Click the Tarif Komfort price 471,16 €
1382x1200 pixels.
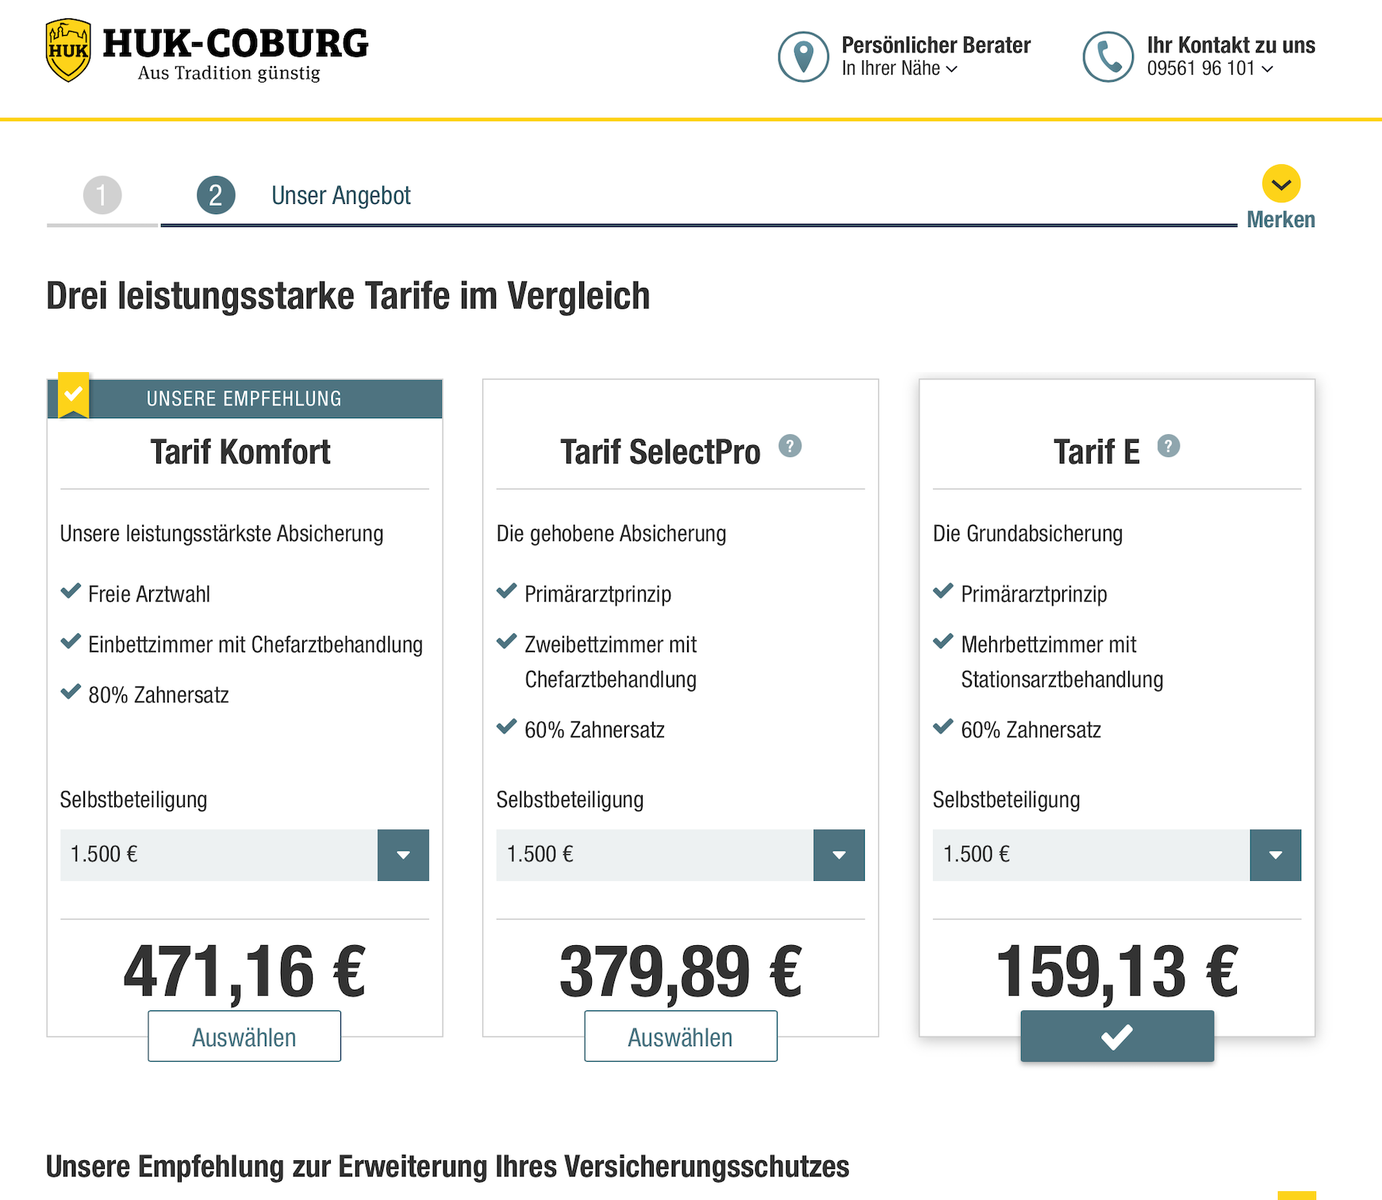(x=244, y=972)
